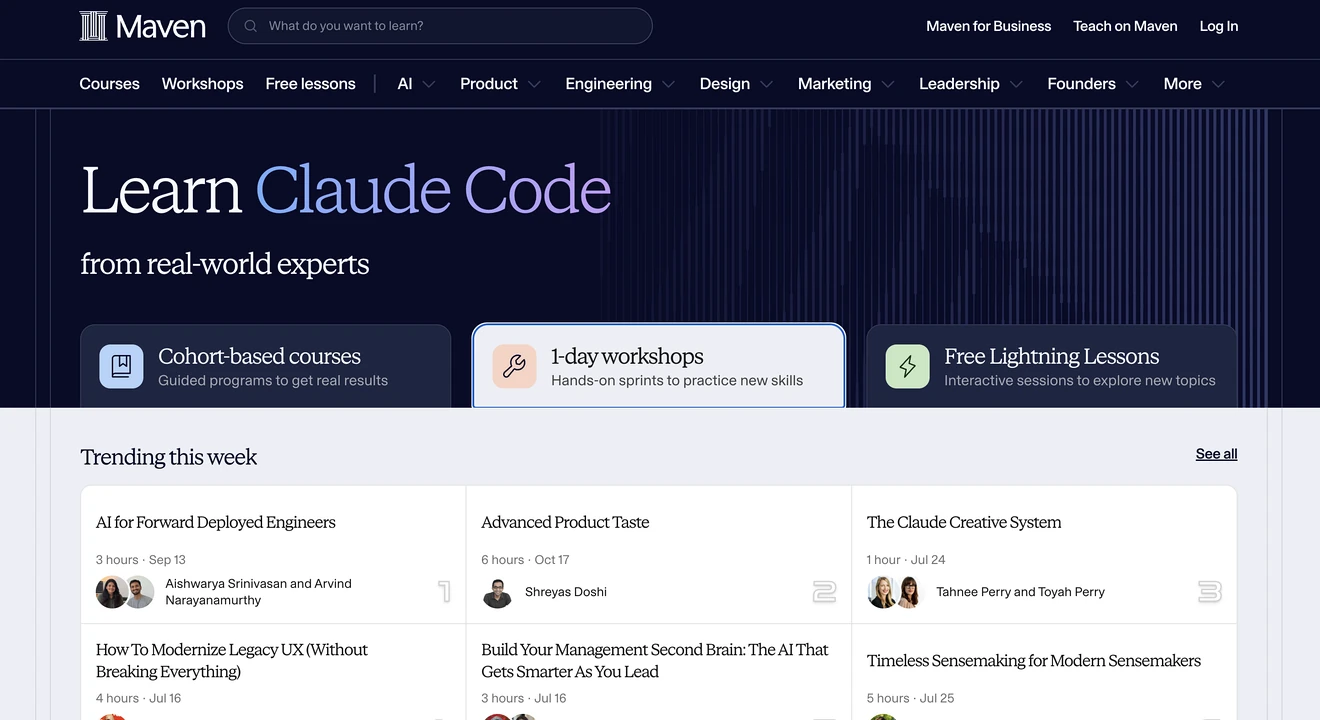
Task: Click 'Aishwarya Srinivasan and Arvind Narayanamurthy' text
Action: tap(259, 592)
